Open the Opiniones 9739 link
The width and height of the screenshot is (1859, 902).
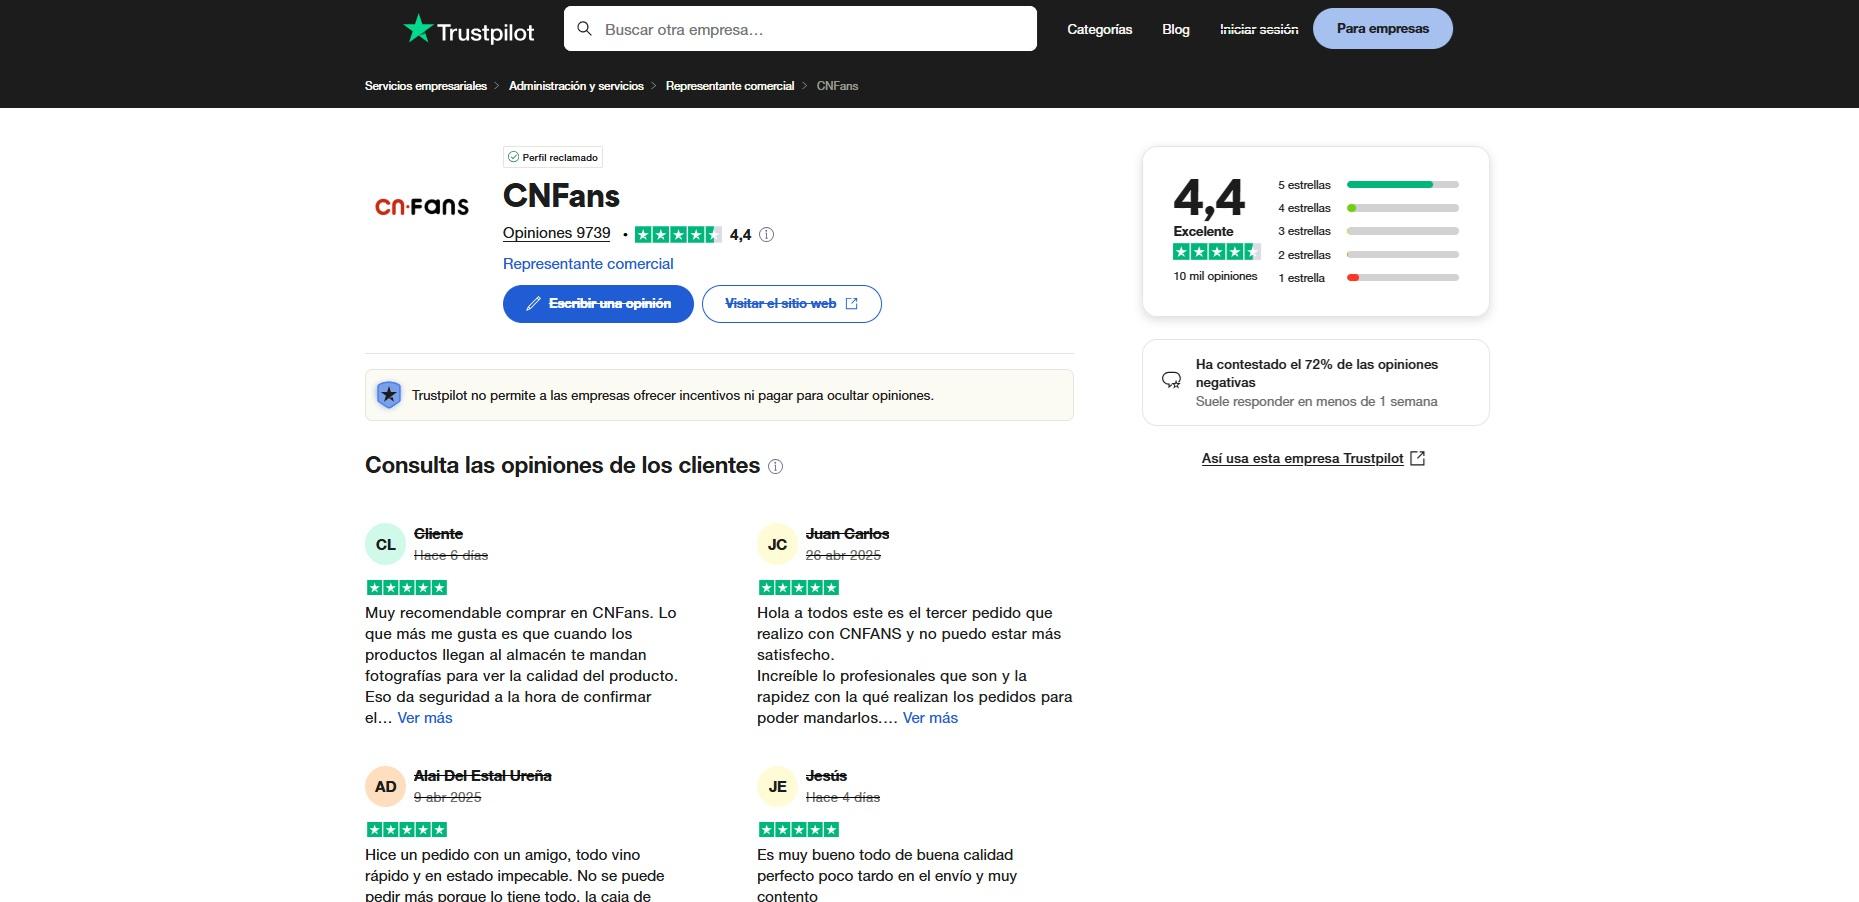(x=556, y=233)
